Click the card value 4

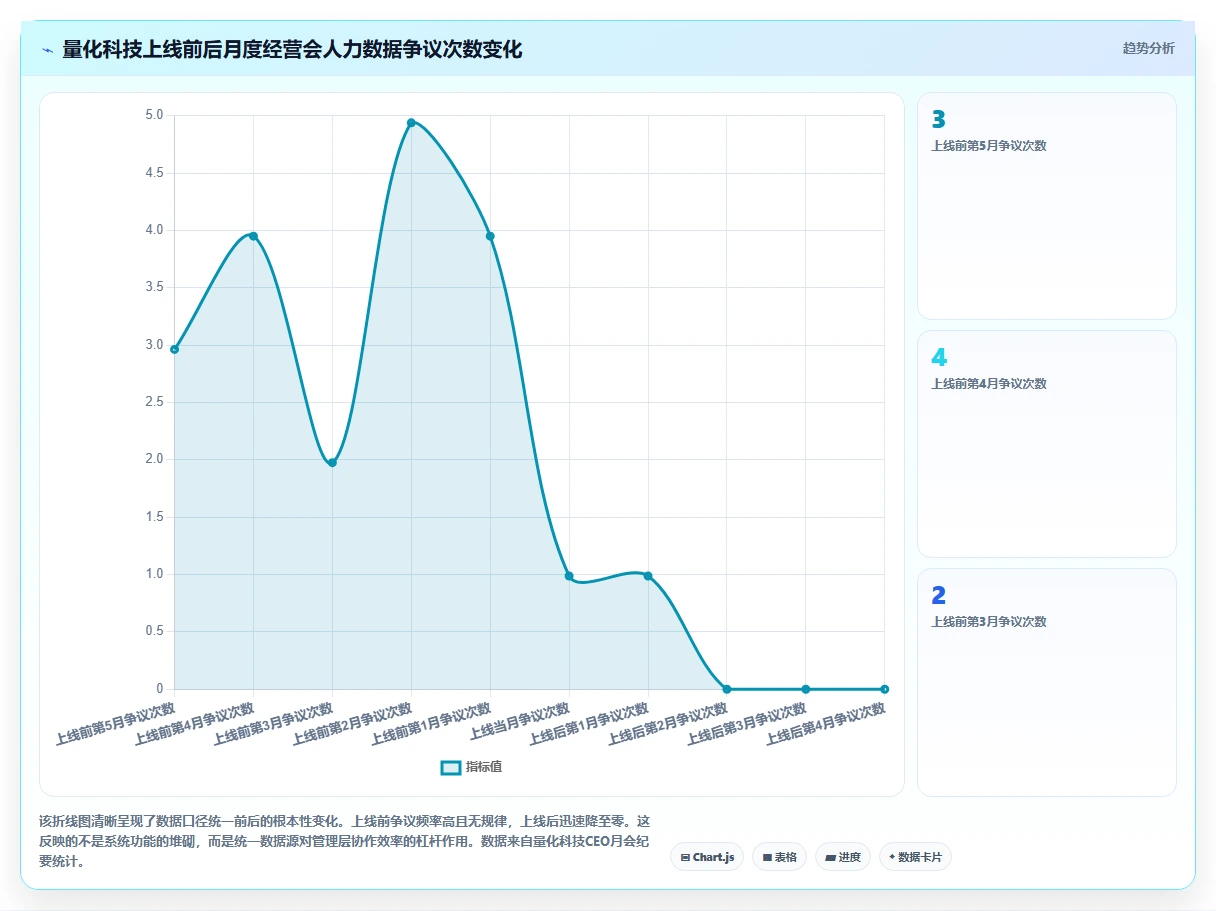[x=938, y=358]
